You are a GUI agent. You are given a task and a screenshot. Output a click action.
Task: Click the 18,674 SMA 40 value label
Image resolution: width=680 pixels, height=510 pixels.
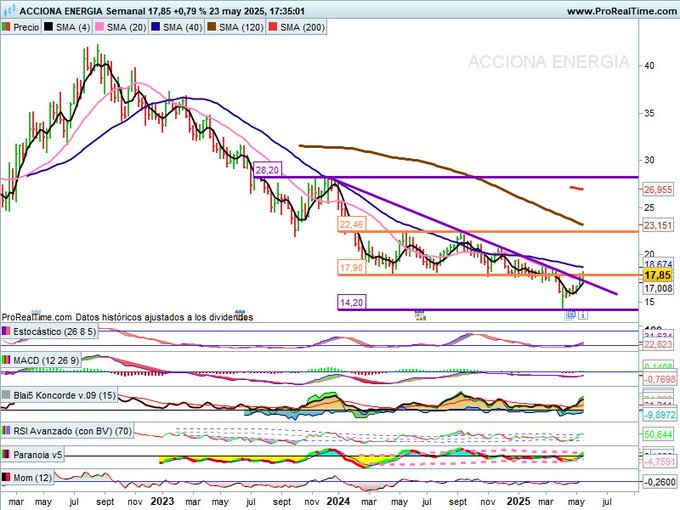click(x=658, y=264)
